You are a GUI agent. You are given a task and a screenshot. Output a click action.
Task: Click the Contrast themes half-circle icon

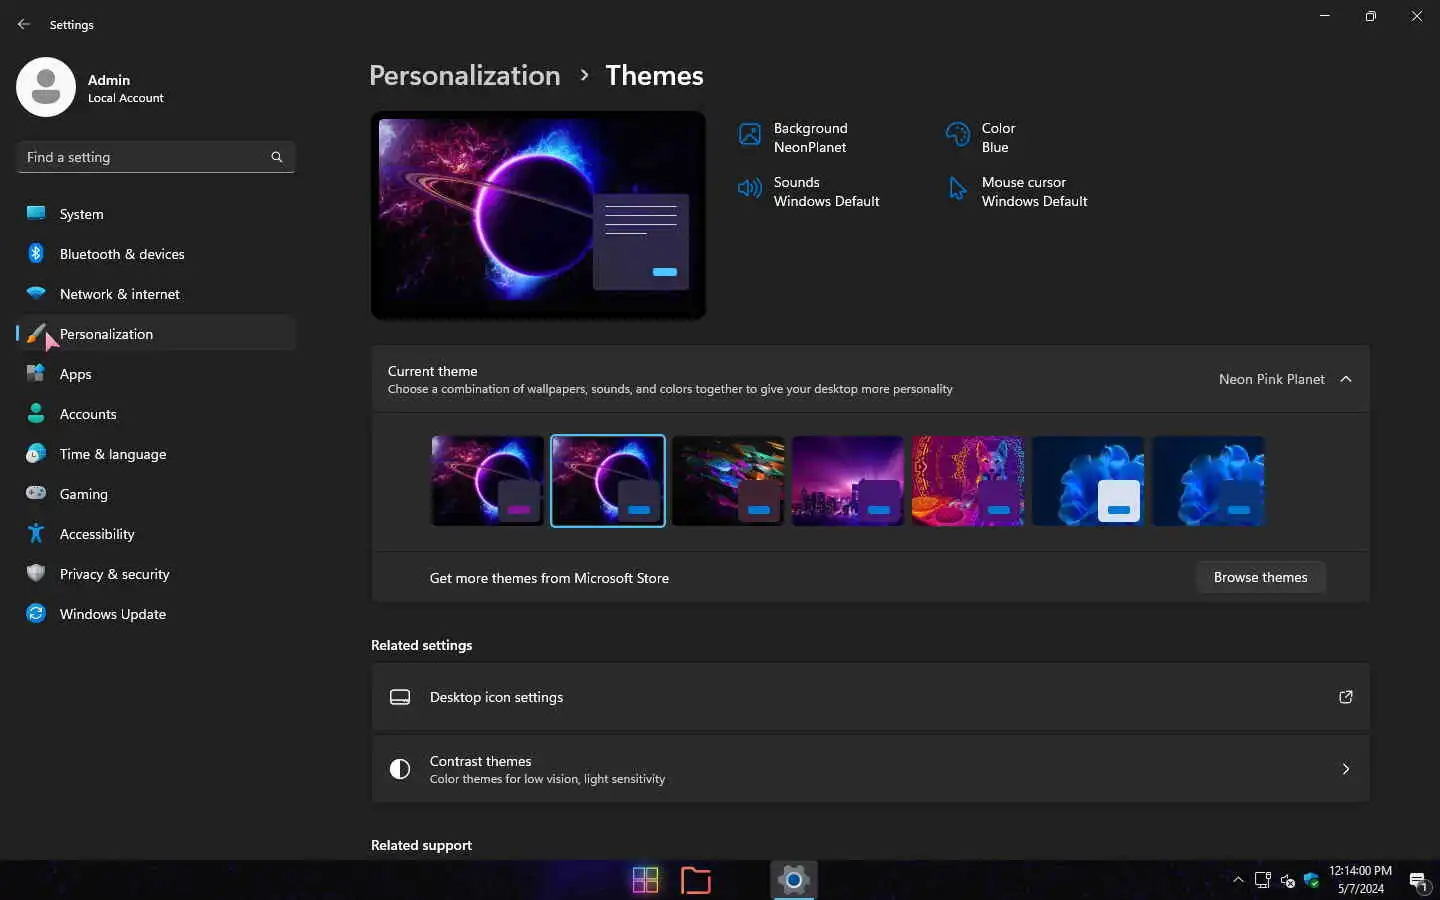(400, 769)
